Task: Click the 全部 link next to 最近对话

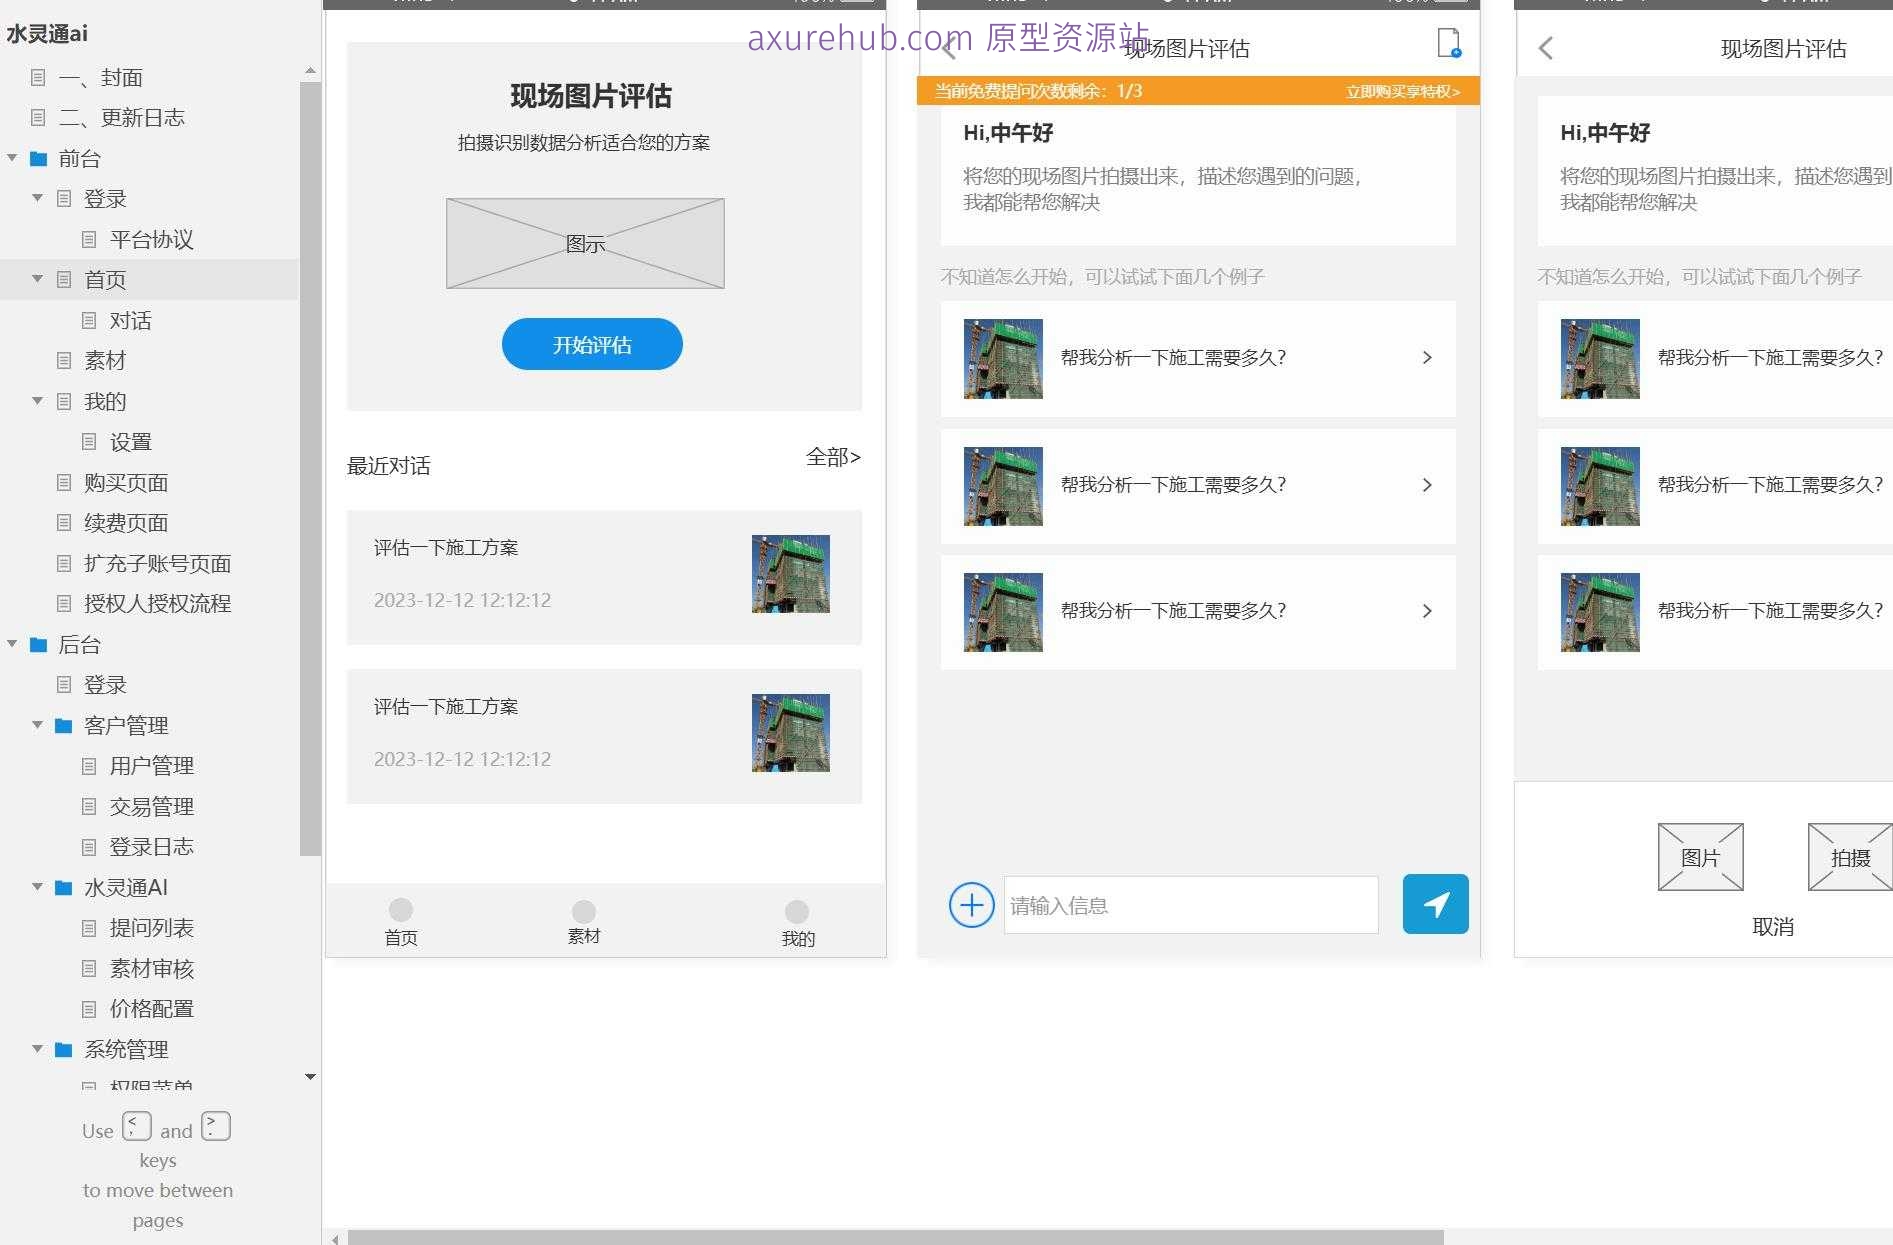Action: (x=833, y=458)
